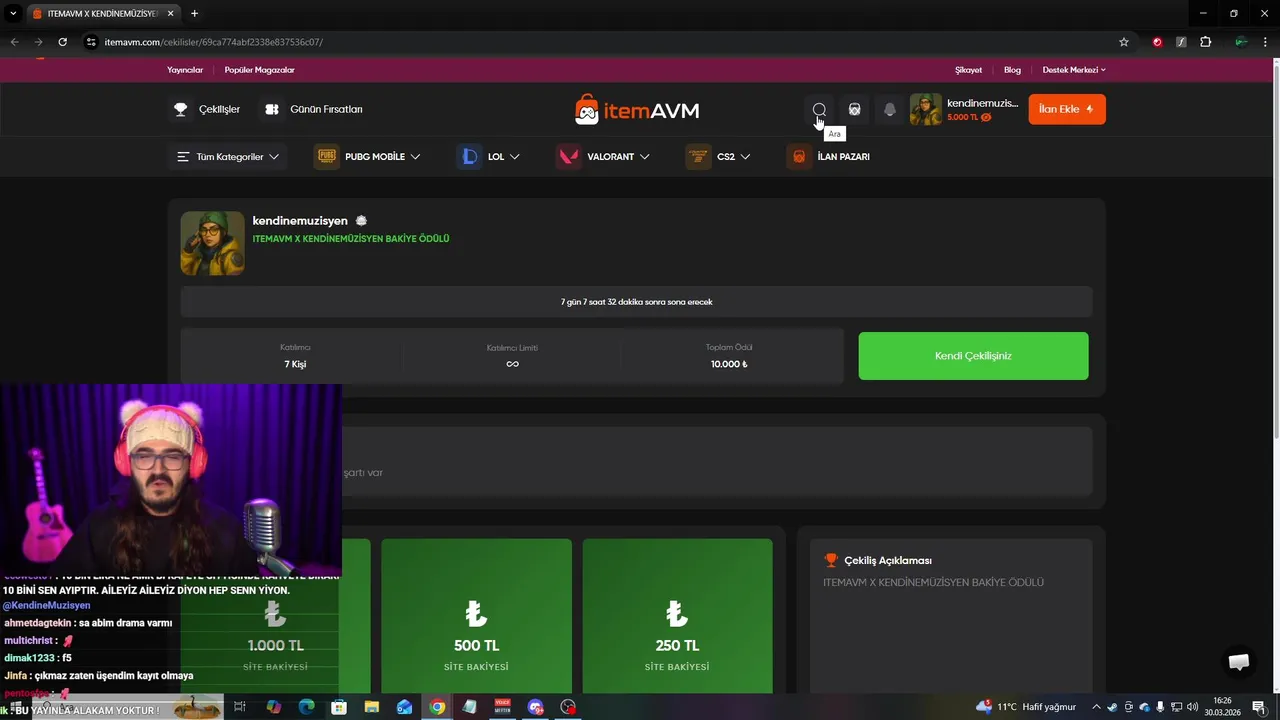Expand the LOL dropdown chevron
Viewport: 1280px width, 720px height.
(x=514, y=157)
